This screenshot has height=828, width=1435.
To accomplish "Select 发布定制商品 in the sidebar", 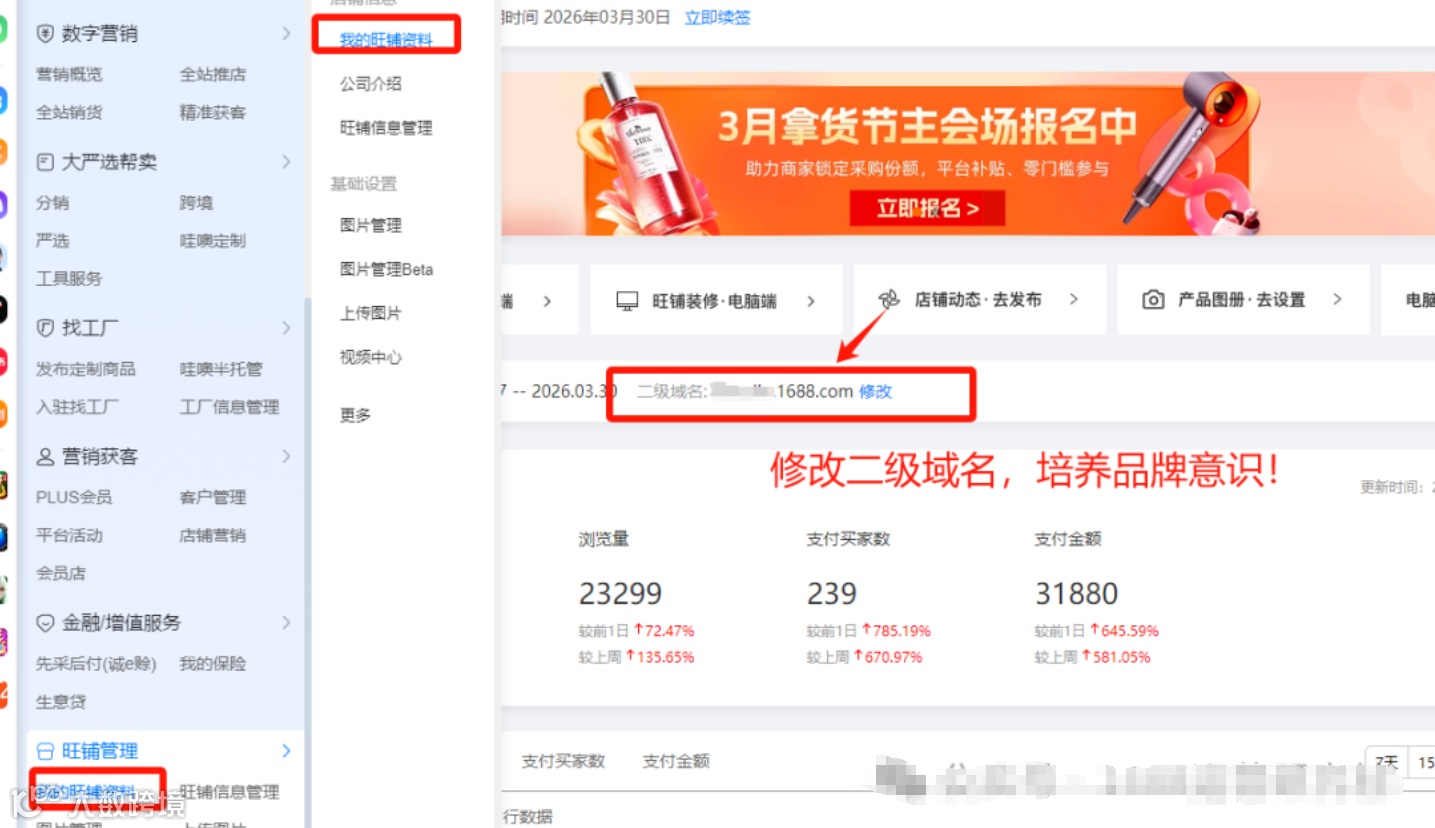I will coord(86,369).
